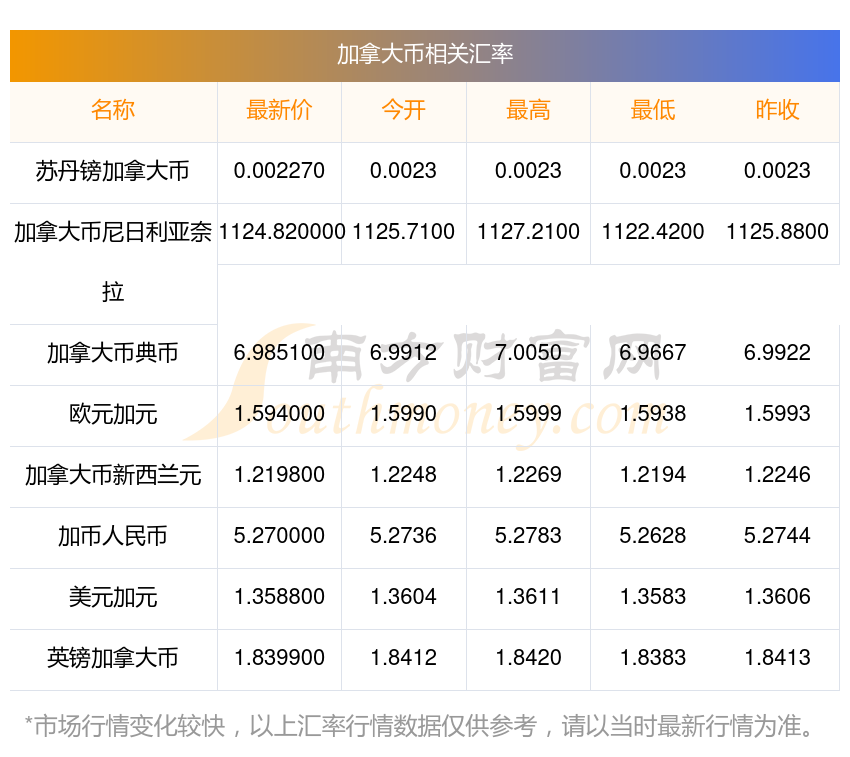This screenshot has width=850, height=757.
Task: Select the row name 苏丹镑加拿大币
Action: click(113, 171)
